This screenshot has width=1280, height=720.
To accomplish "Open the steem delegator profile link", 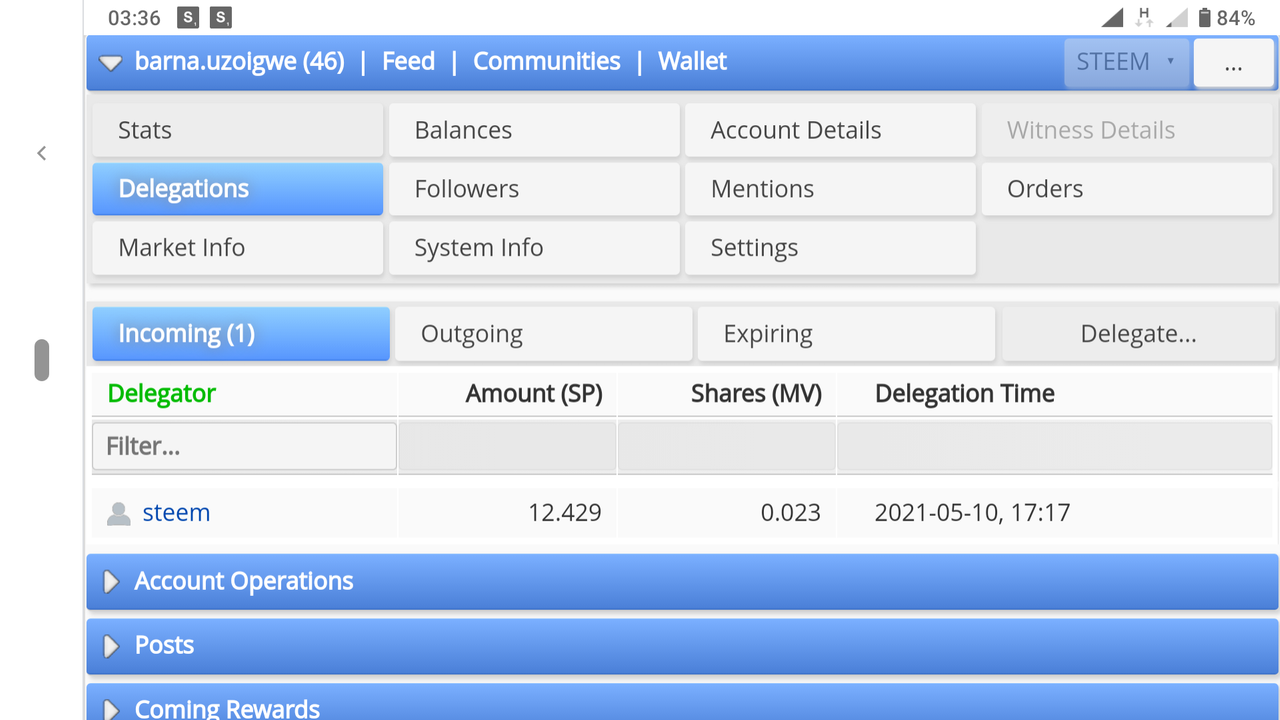I will click(176, 513).
